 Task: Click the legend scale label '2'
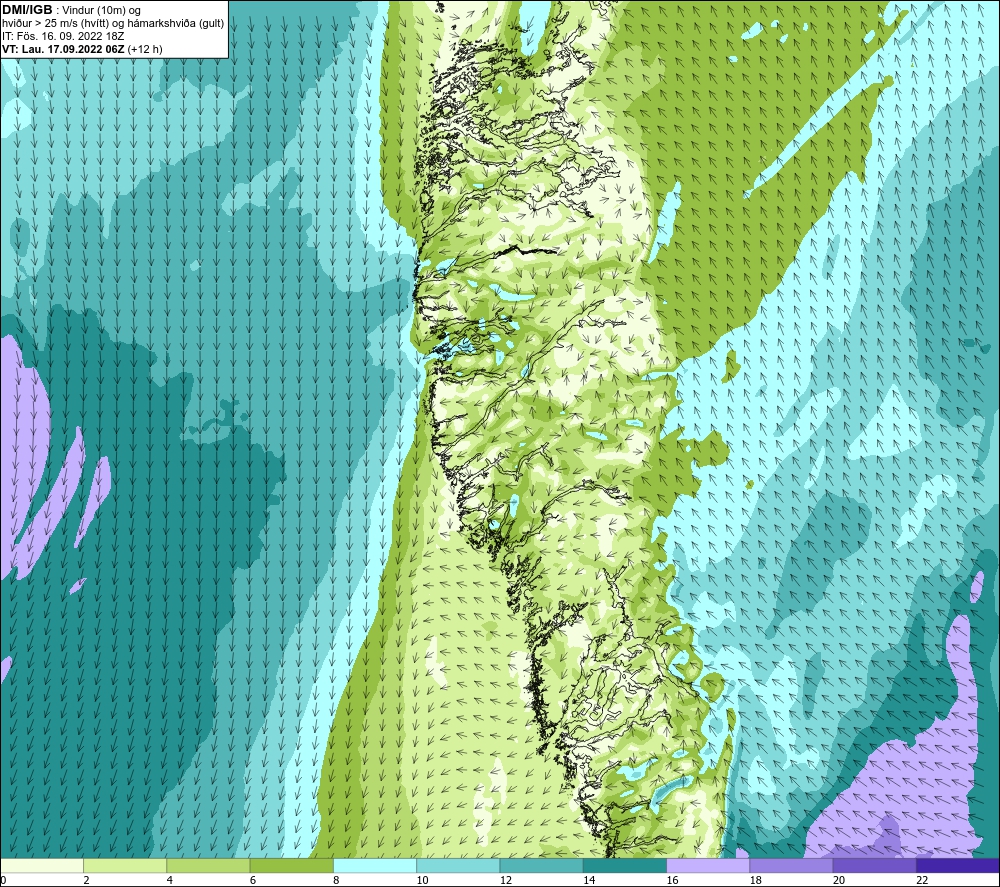[x=86, y=881]
